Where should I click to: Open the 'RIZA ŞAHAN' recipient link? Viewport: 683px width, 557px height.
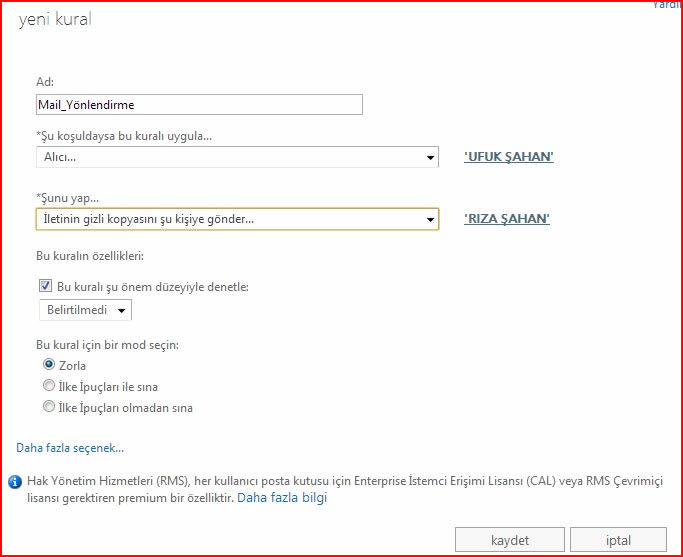click(506, 219)
